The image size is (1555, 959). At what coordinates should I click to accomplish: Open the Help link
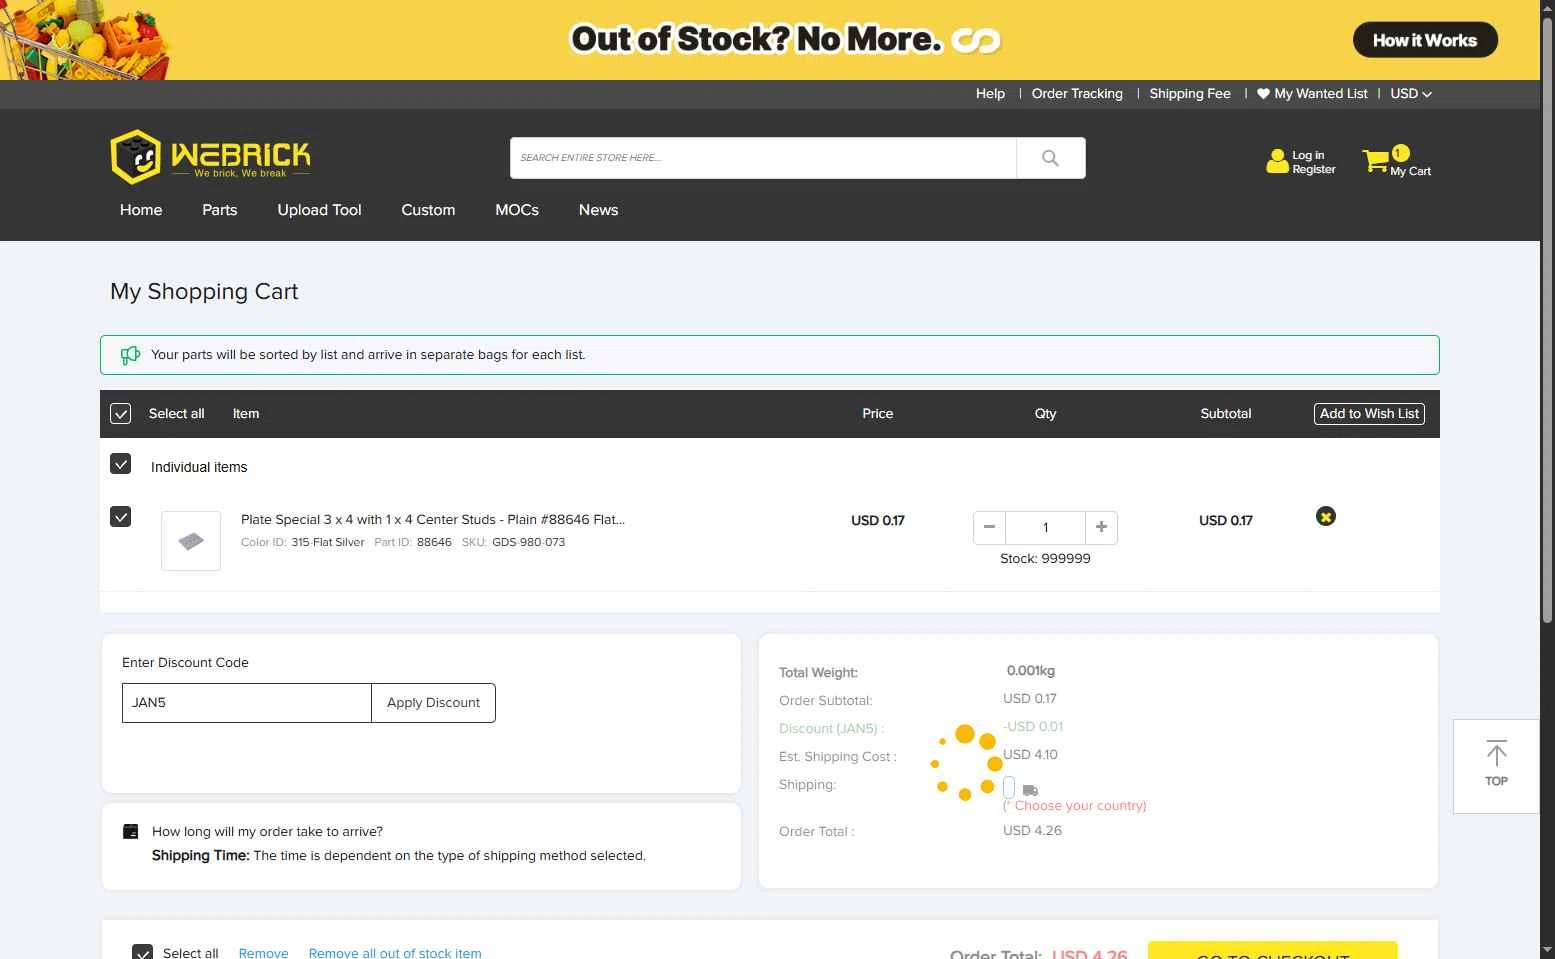pyautogui.click(x=990, y=94)
